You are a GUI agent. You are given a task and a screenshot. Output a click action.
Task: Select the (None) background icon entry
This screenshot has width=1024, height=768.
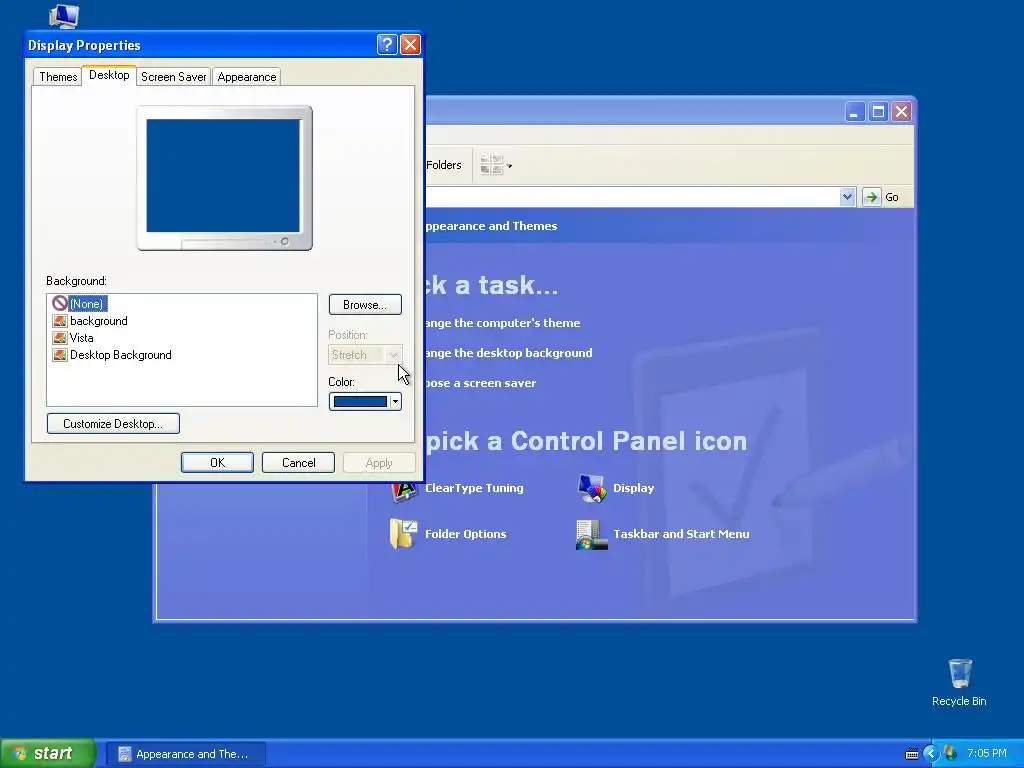click(x=60, y=304)
